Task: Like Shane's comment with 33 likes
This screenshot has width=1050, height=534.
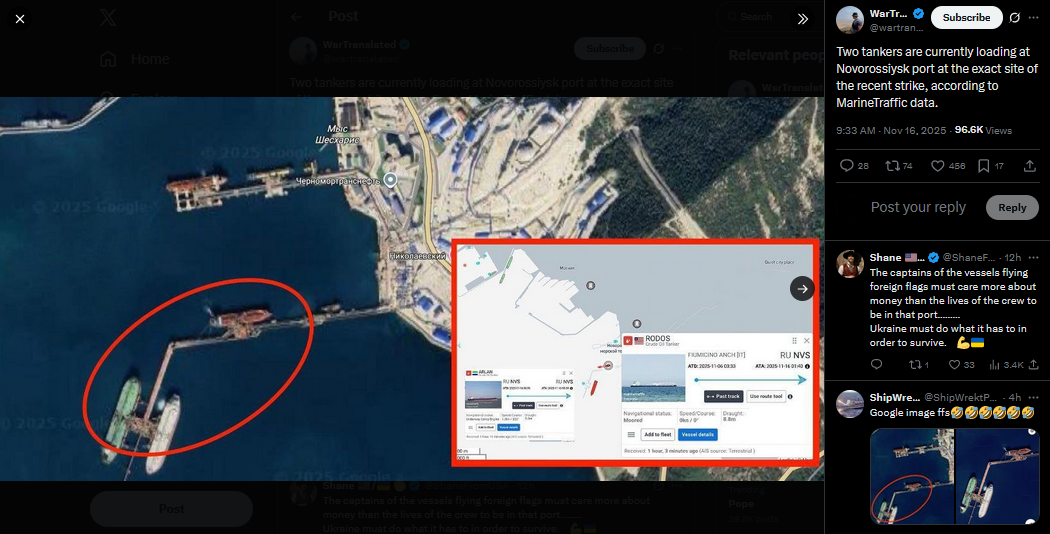Action: pos(962,364)
